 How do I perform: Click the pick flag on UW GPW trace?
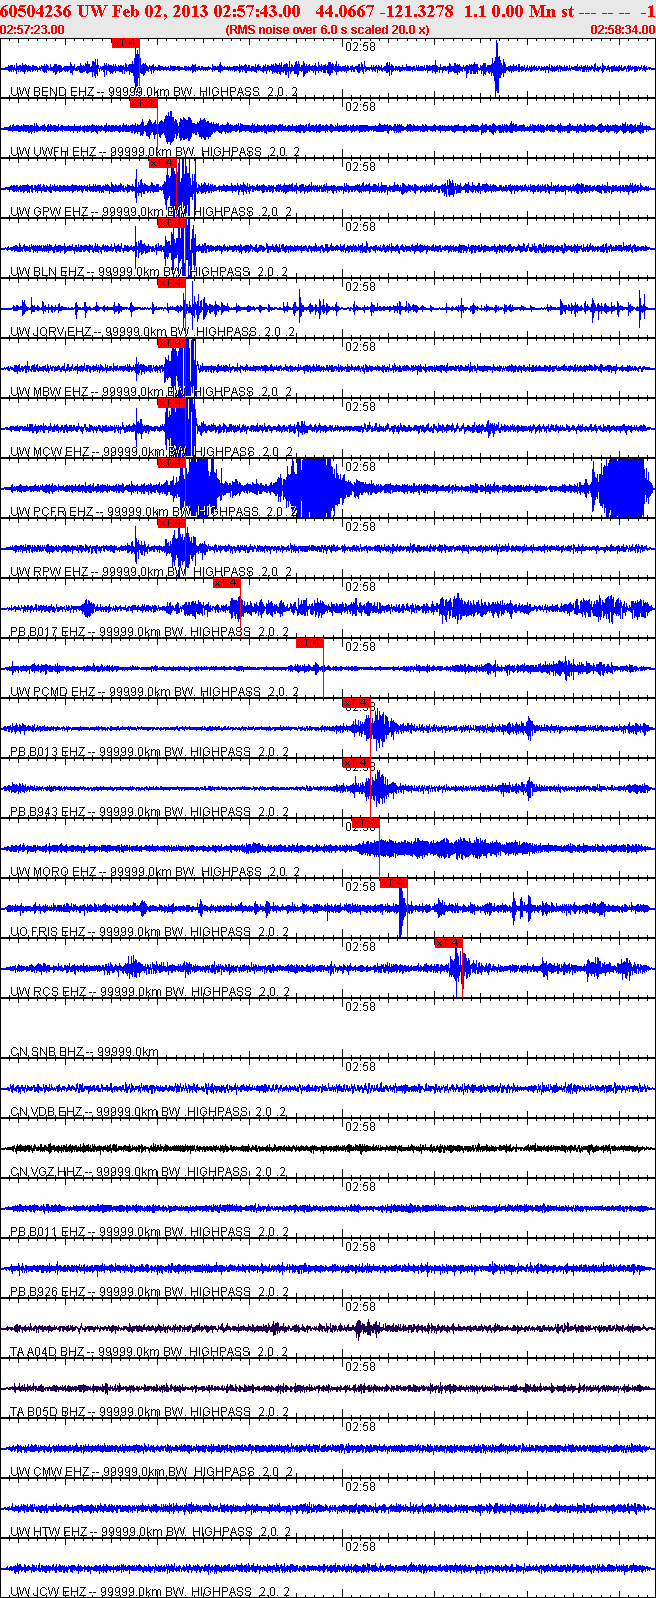(x=163, y=163)
